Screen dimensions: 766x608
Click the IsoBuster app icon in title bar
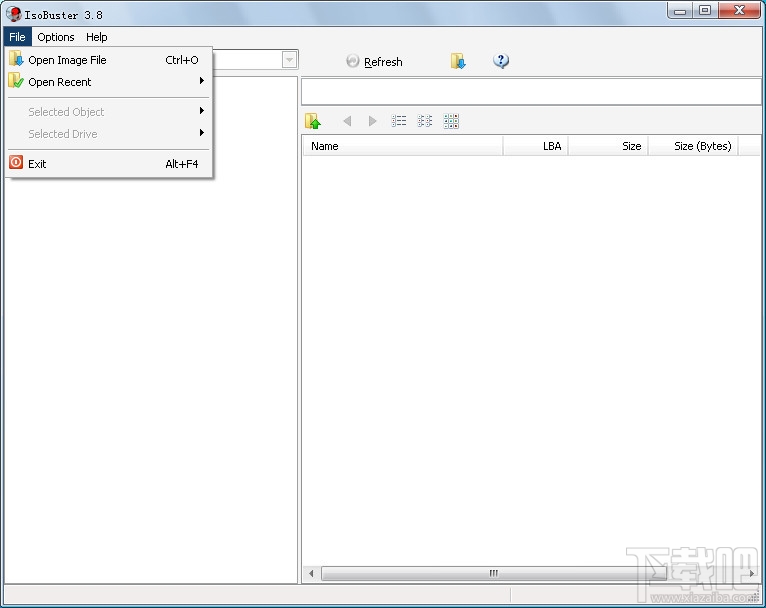(14, 14)
